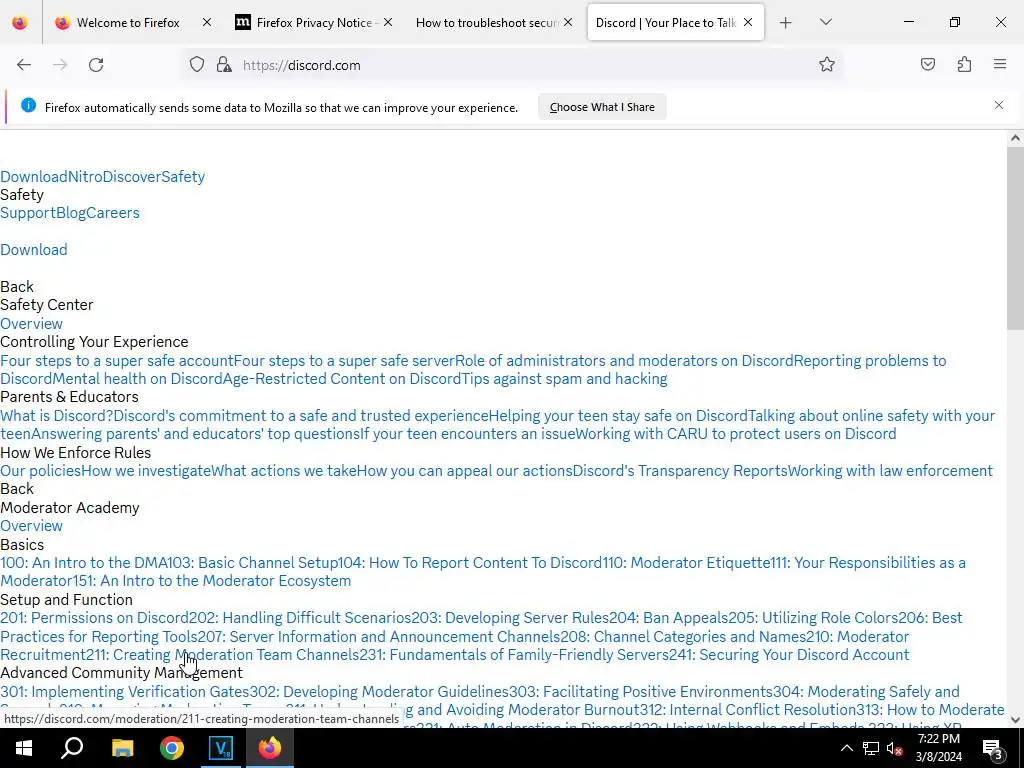The width and height of the screenshot is (1024, 768).
Task: Click the forward navigation arrow
Action: tap(60, 65)
